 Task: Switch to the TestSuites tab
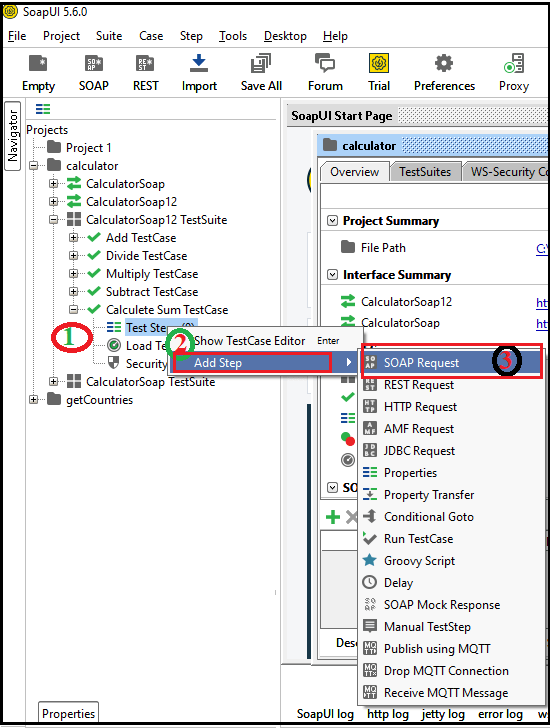click(425, 172)
